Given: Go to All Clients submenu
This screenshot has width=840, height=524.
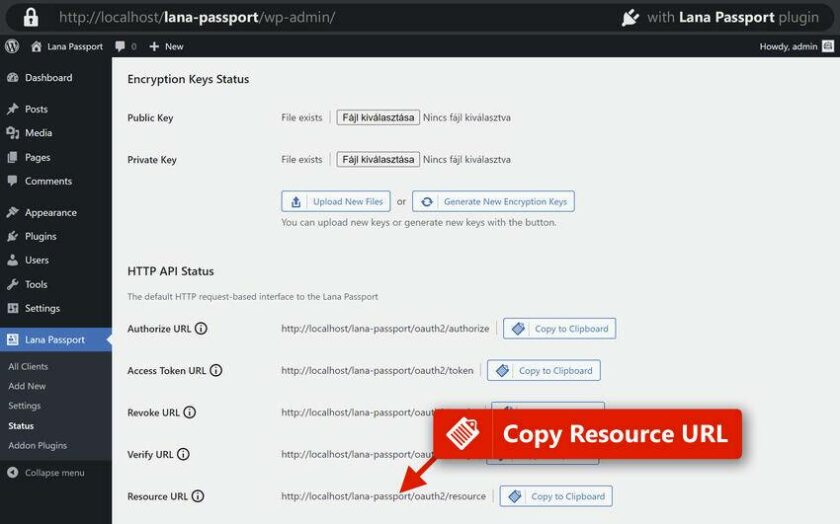Looking at the screenshot, I should click(28, 366).
